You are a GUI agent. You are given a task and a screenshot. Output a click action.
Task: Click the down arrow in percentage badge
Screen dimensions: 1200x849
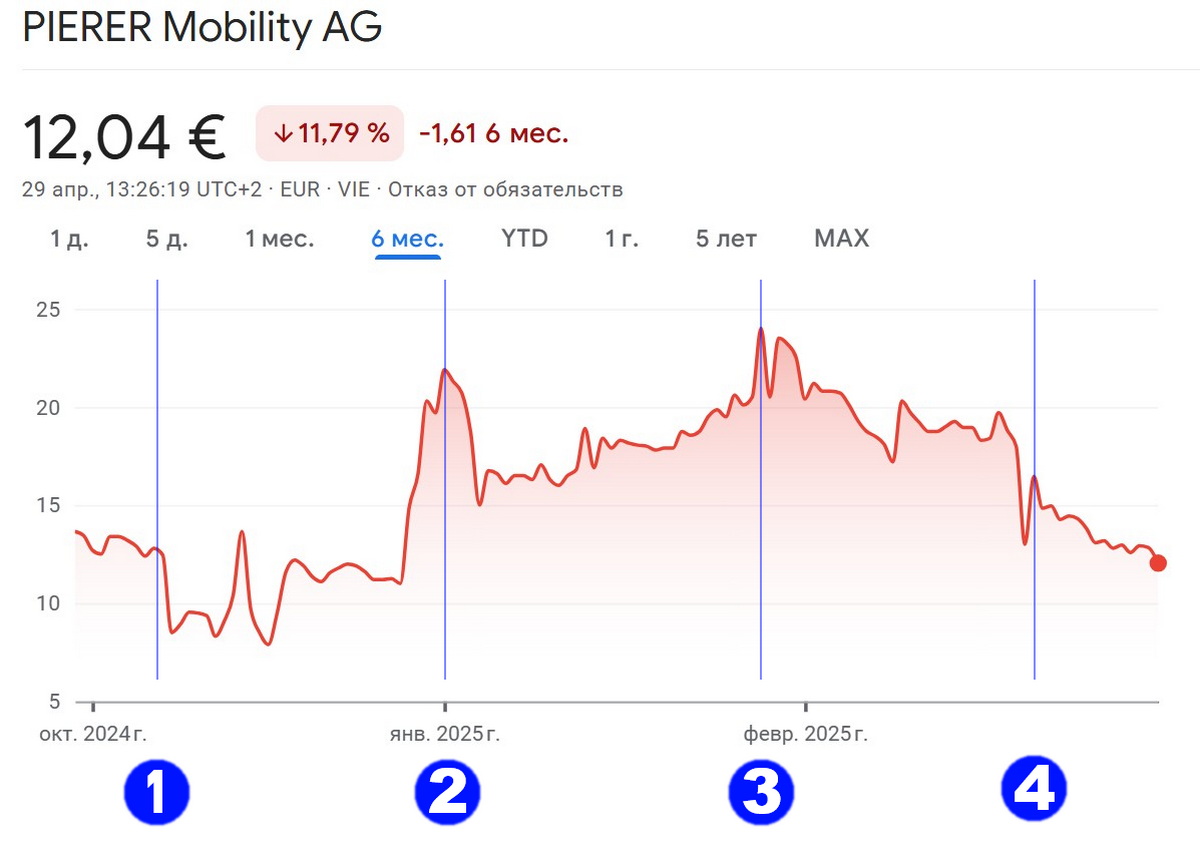tap(283, 133)
